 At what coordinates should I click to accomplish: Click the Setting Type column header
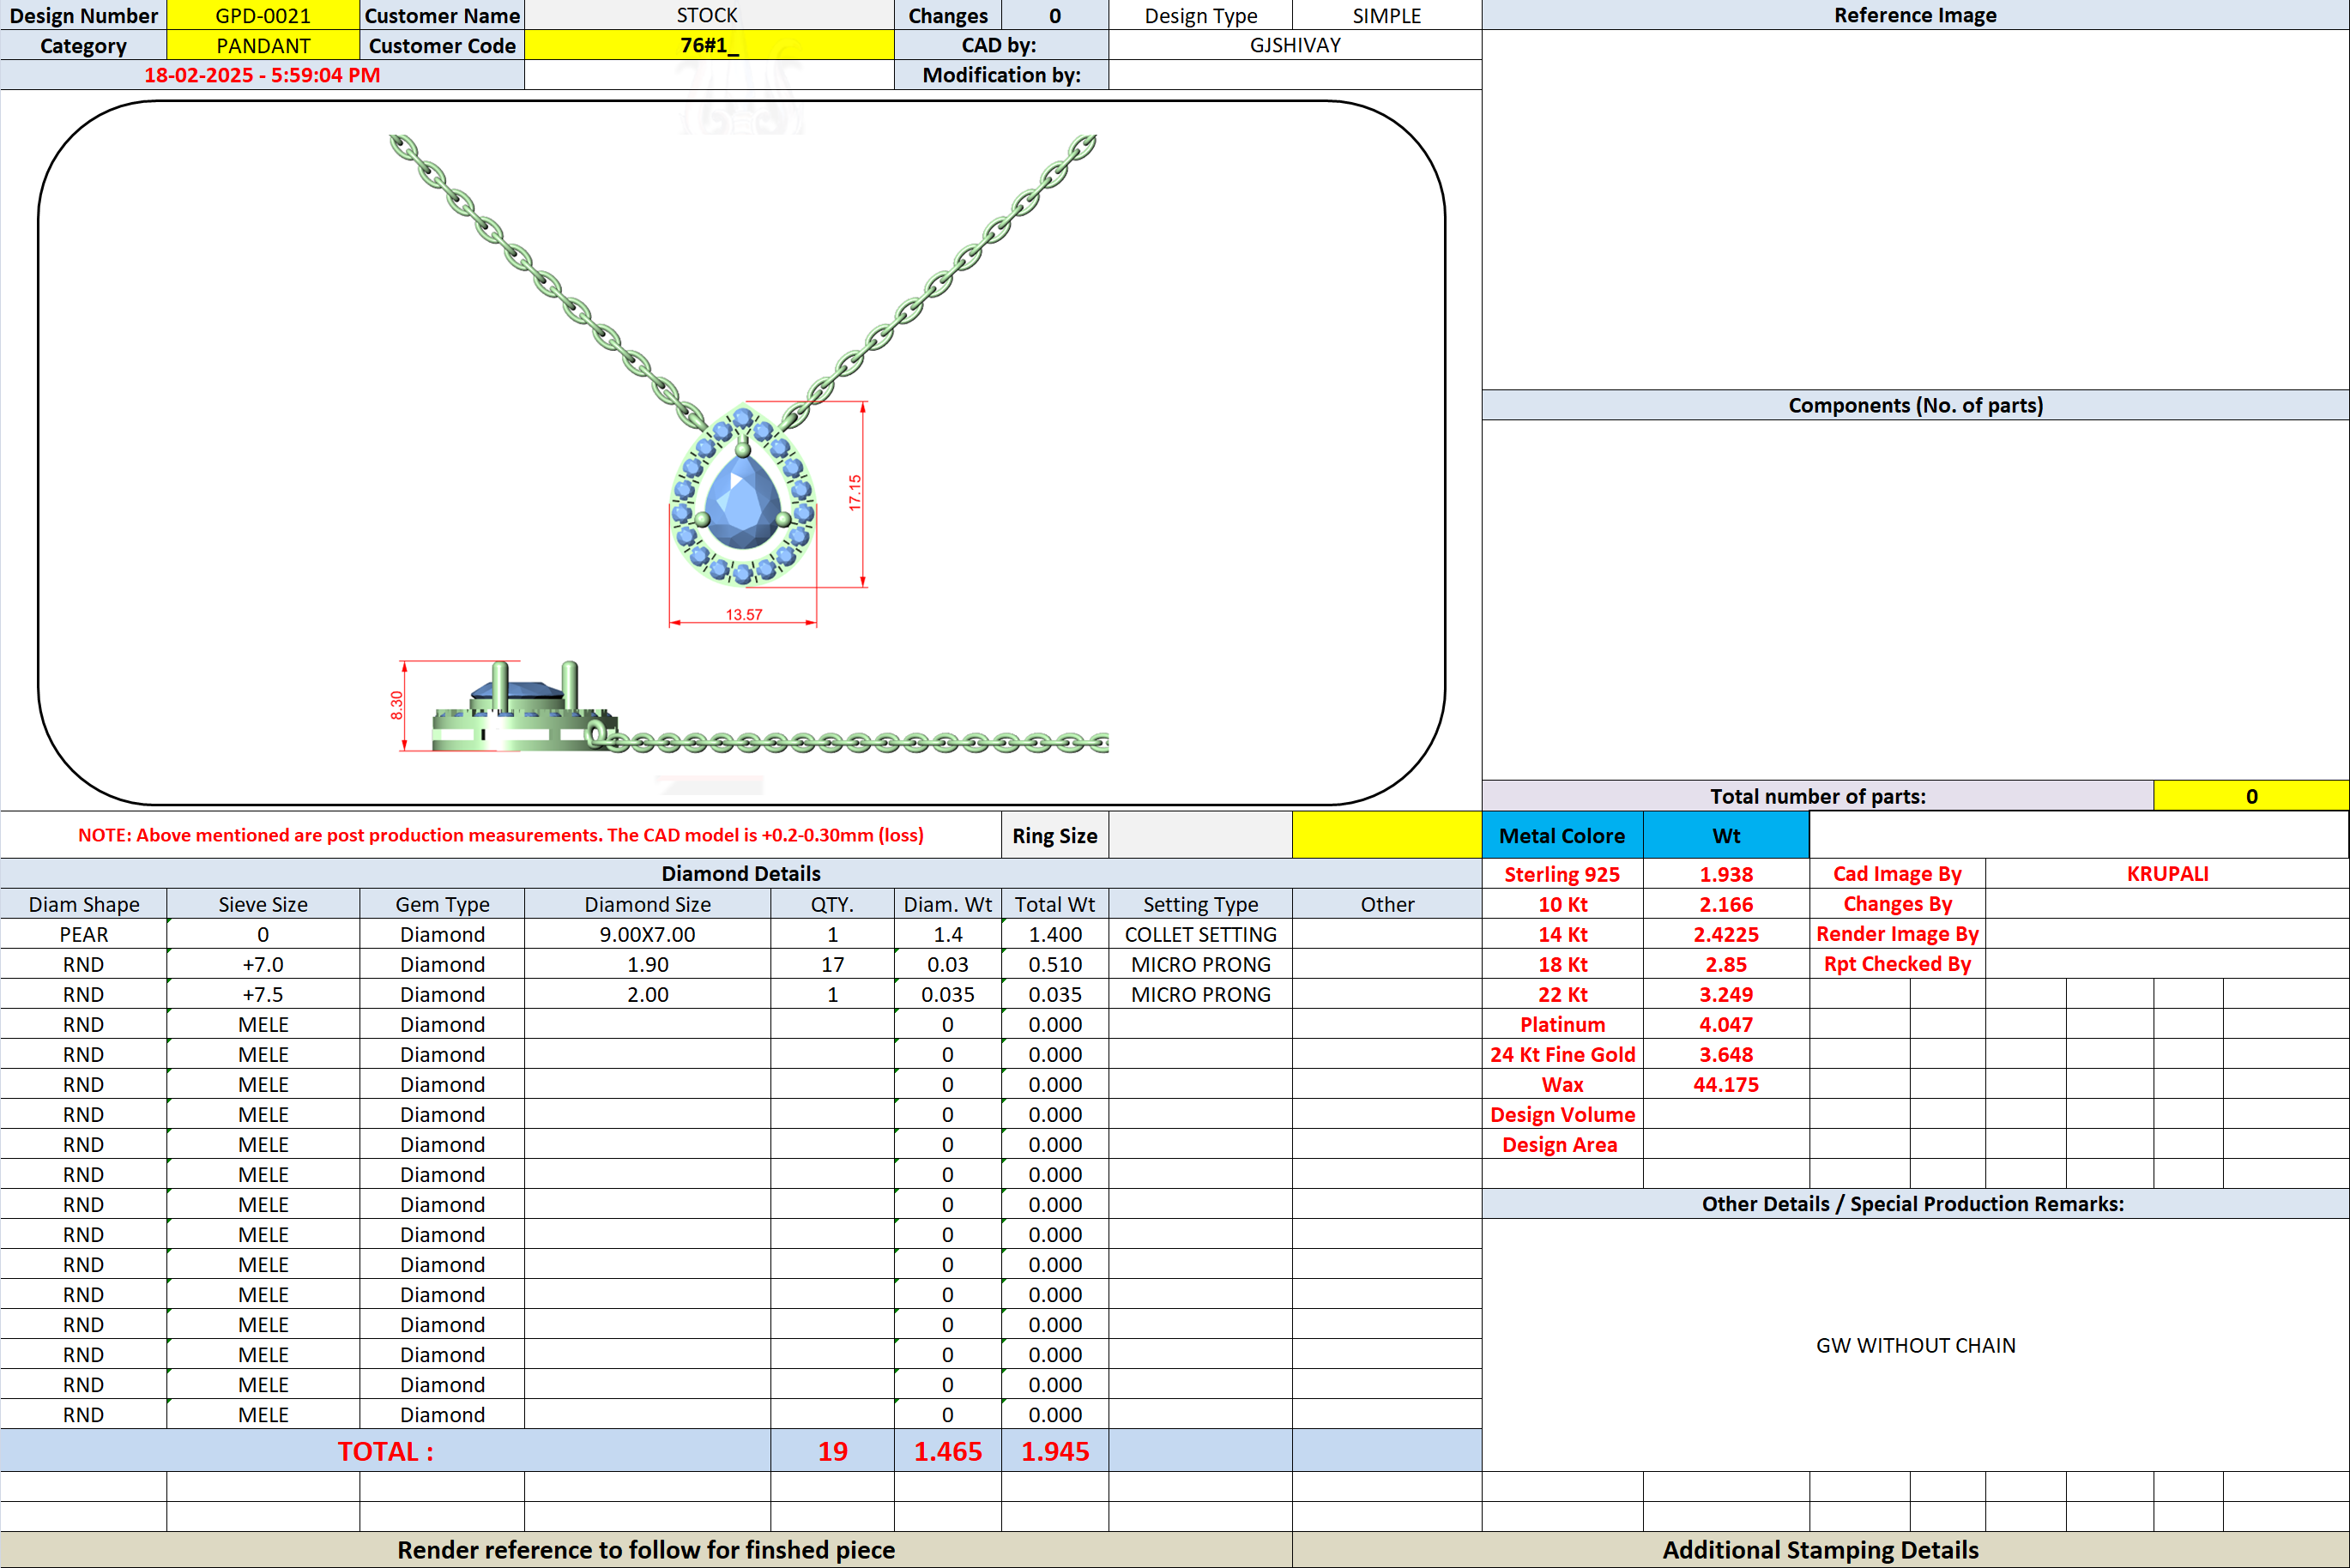click(1200, 904)
